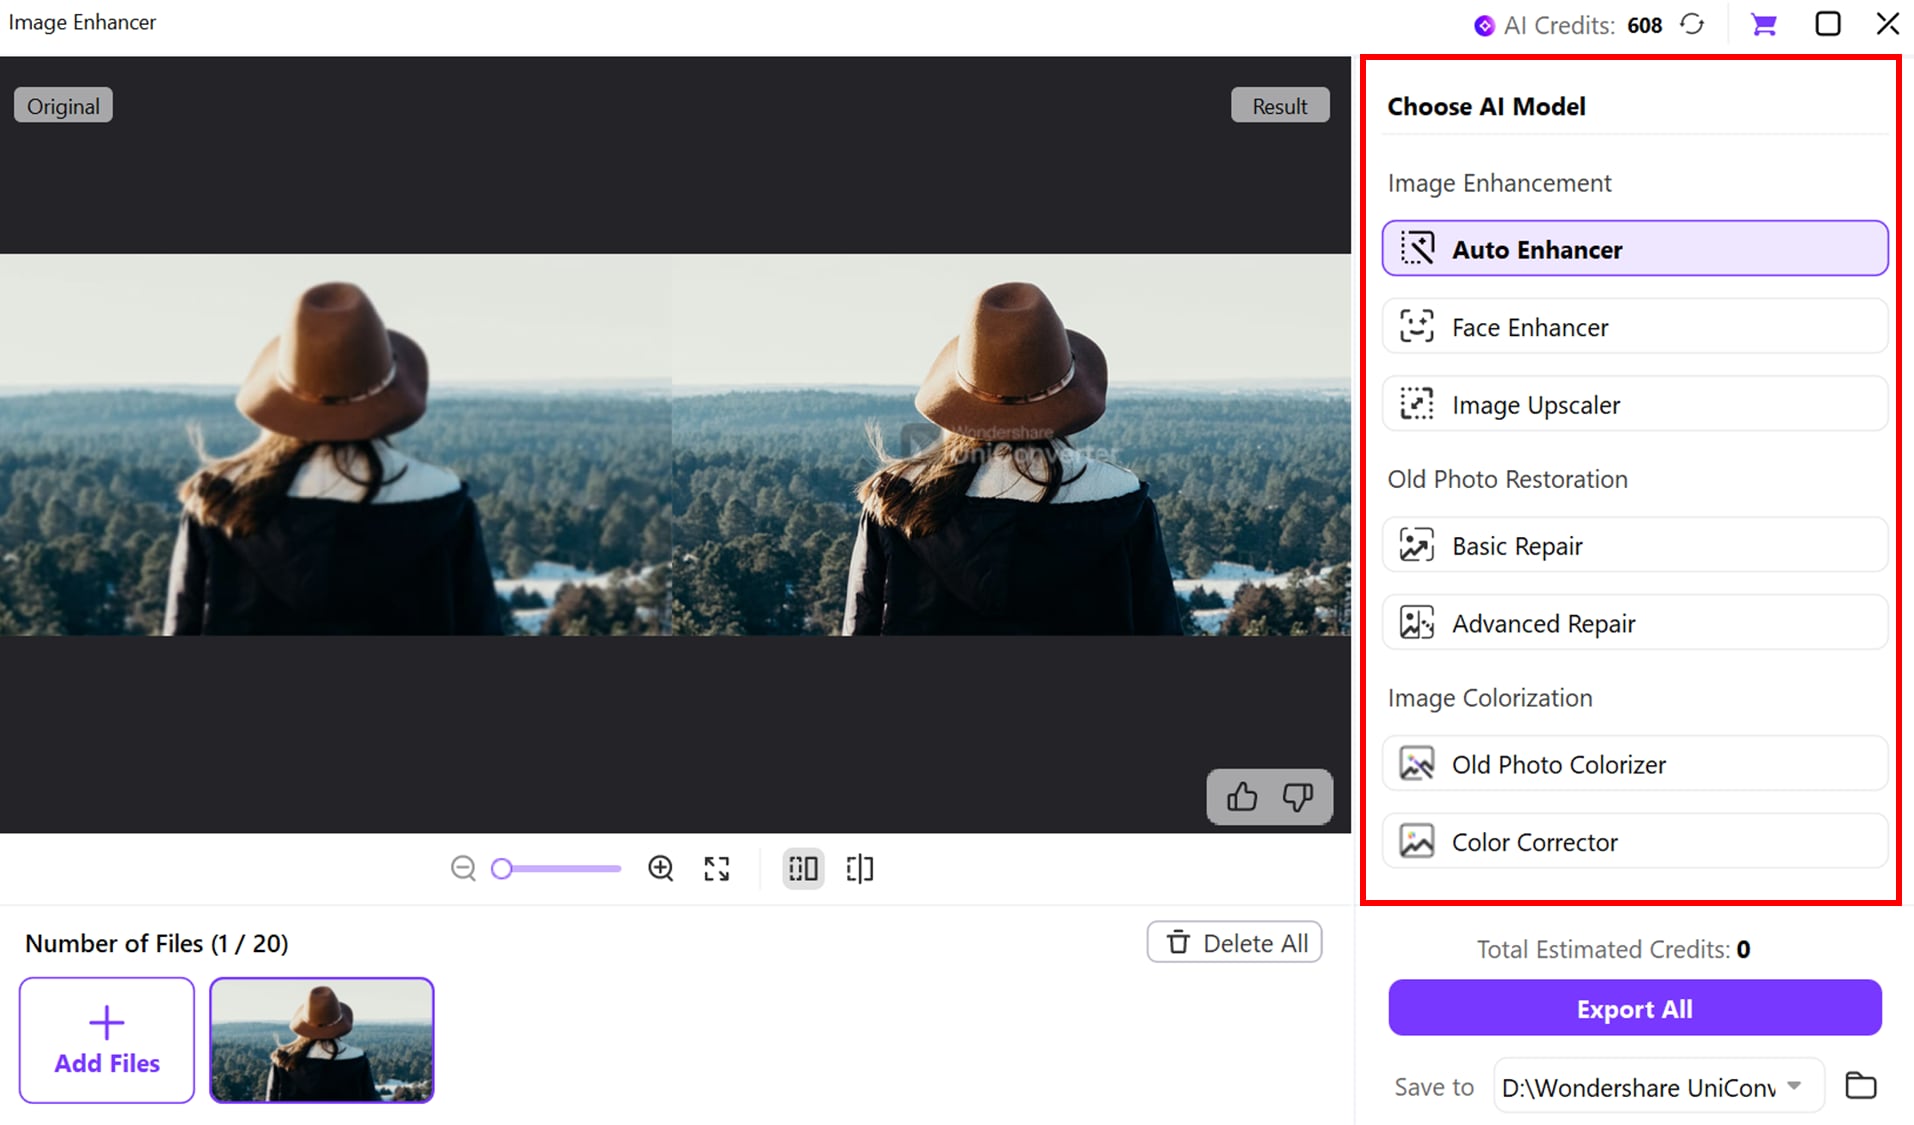The width and height of the screenshot is (1914, 1125).
Task: Zoom out with the minus magnifier
Action: [x=463, y=868]
